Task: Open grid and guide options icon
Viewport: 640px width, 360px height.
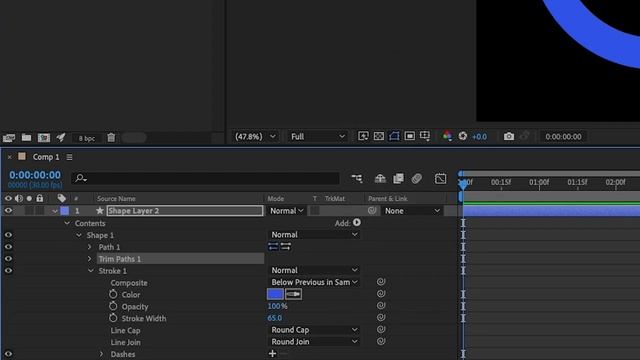Action: tap(425, 136)
